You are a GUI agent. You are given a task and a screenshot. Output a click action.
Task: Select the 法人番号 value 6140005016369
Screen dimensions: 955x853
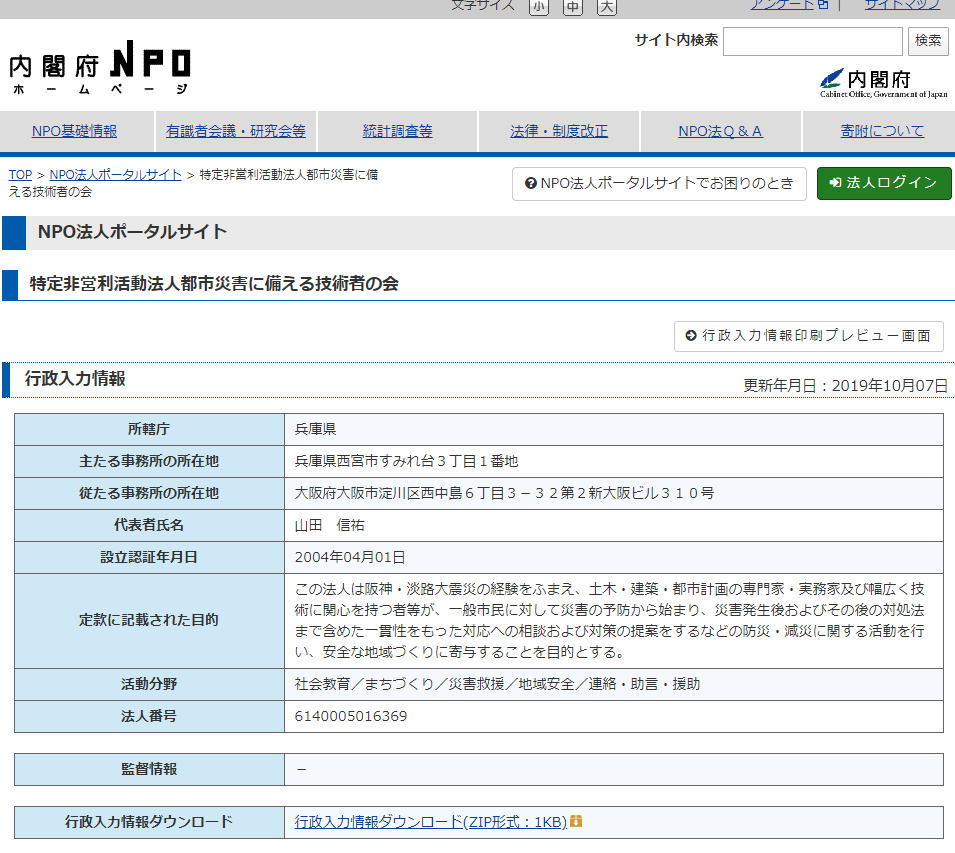(x=351, y=716)
